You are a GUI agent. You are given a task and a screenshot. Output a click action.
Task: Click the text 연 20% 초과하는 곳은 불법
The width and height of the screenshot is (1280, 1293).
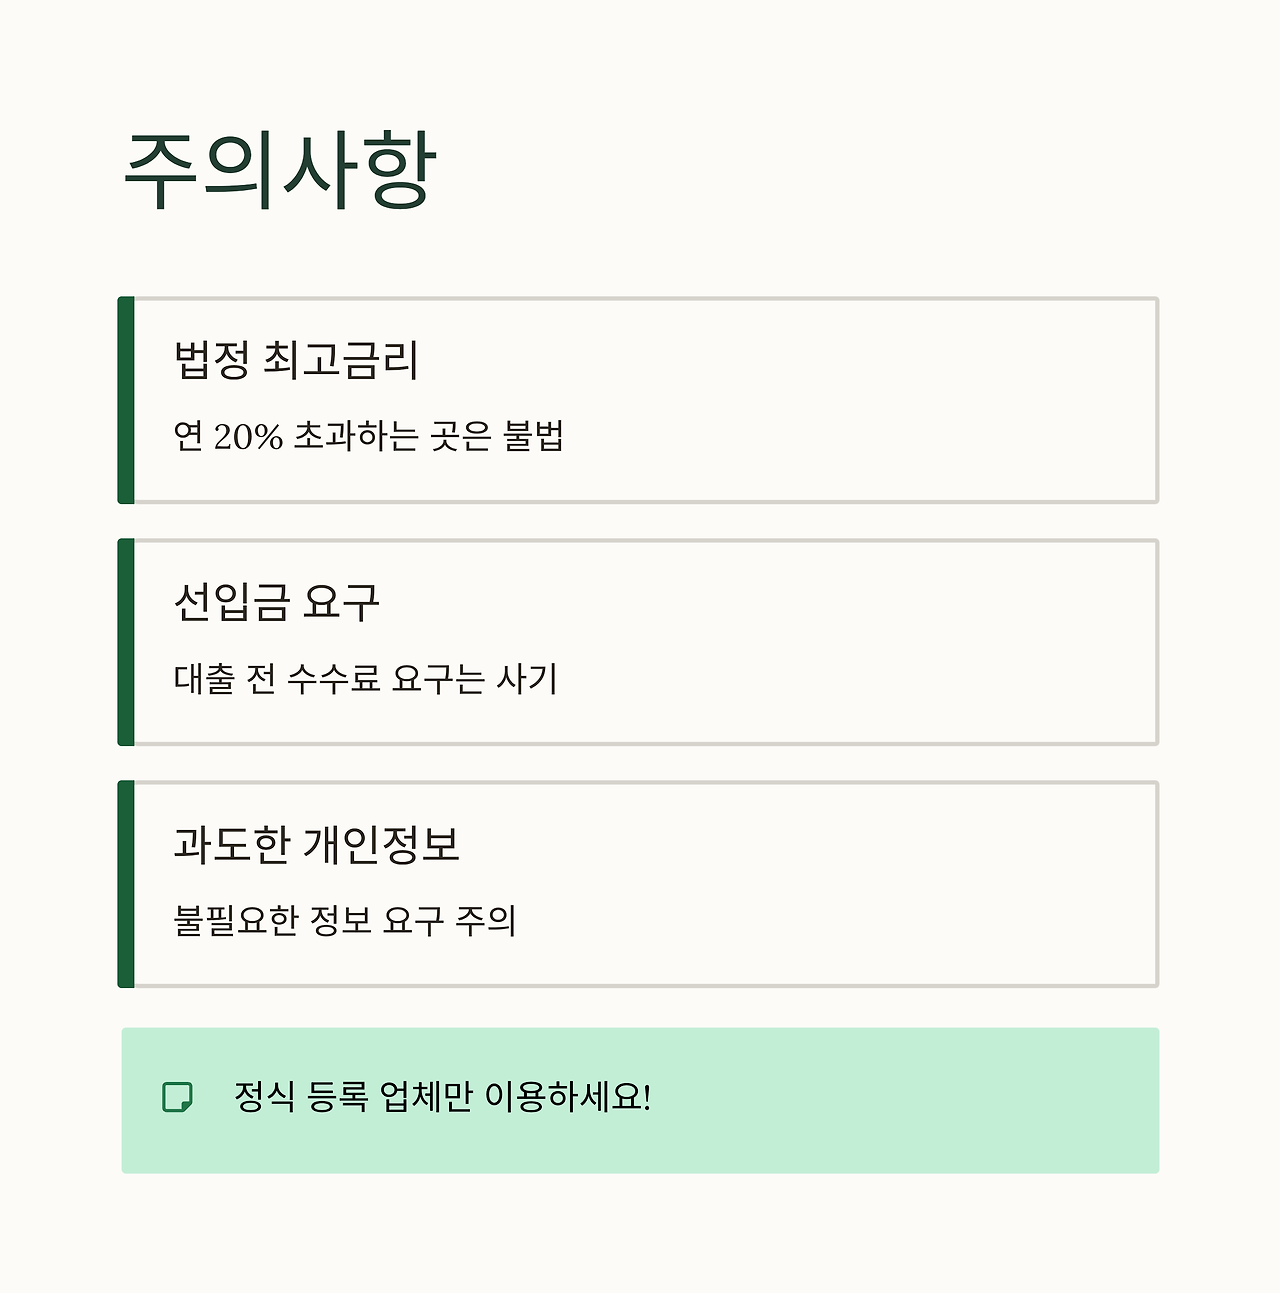point(369,436)
